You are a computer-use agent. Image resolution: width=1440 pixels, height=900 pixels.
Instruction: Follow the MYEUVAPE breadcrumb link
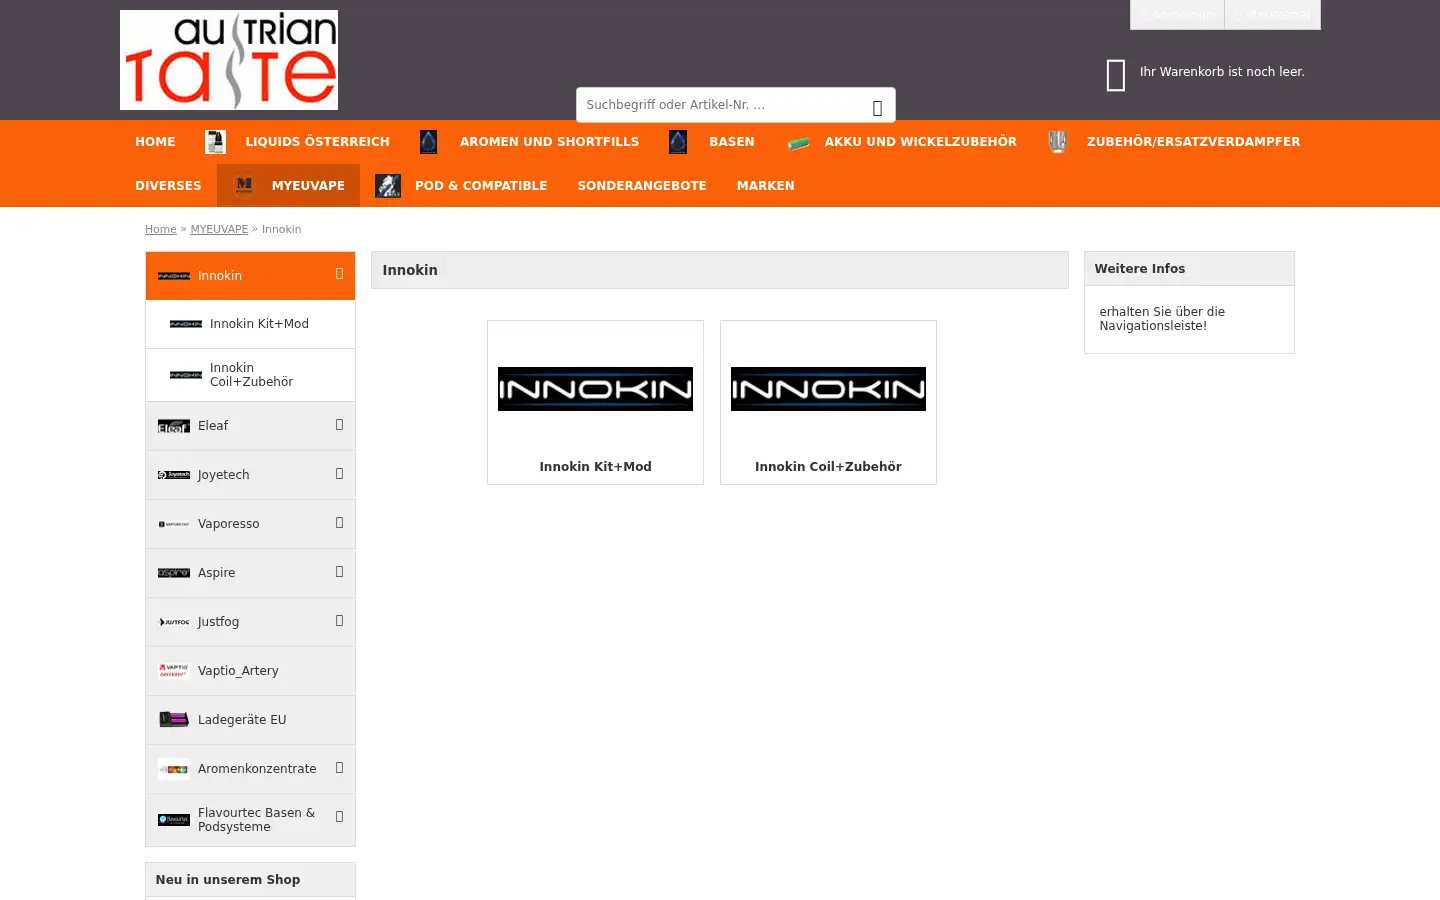pos(219,229)
